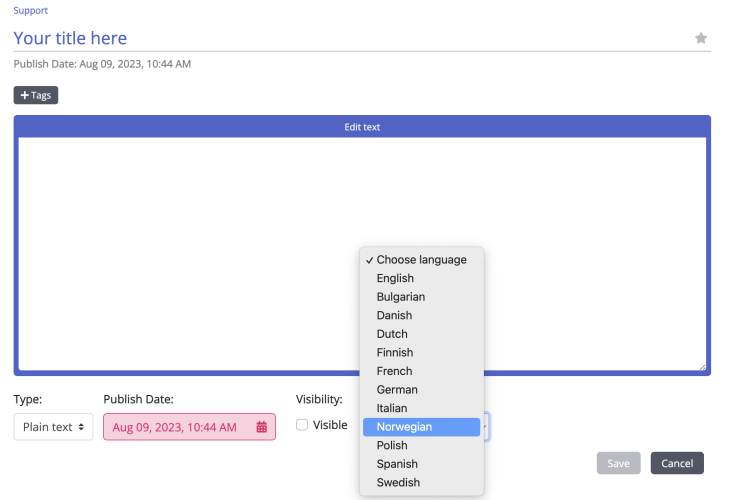Select Norwegian from language list
The height and width of the screenshot is (500, 729).
point(404,427)
